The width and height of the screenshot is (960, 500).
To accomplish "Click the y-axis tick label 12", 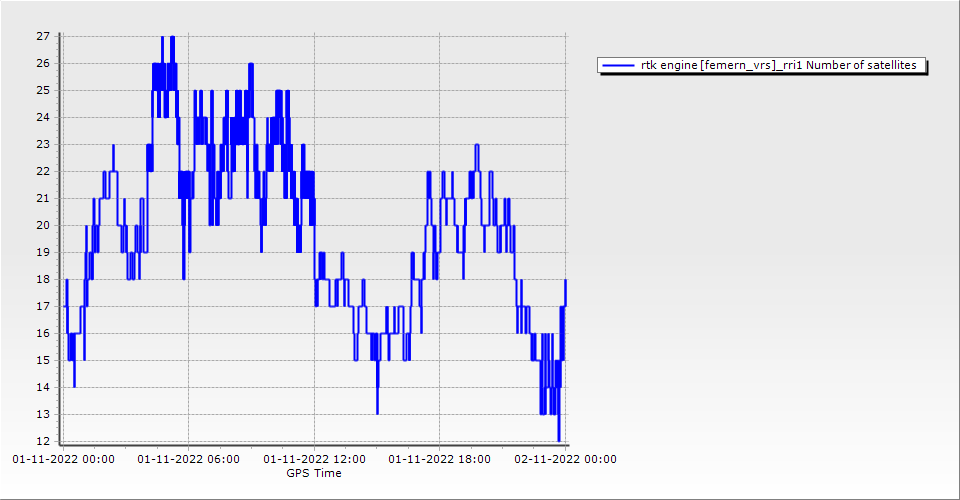I will pos(43,441).
